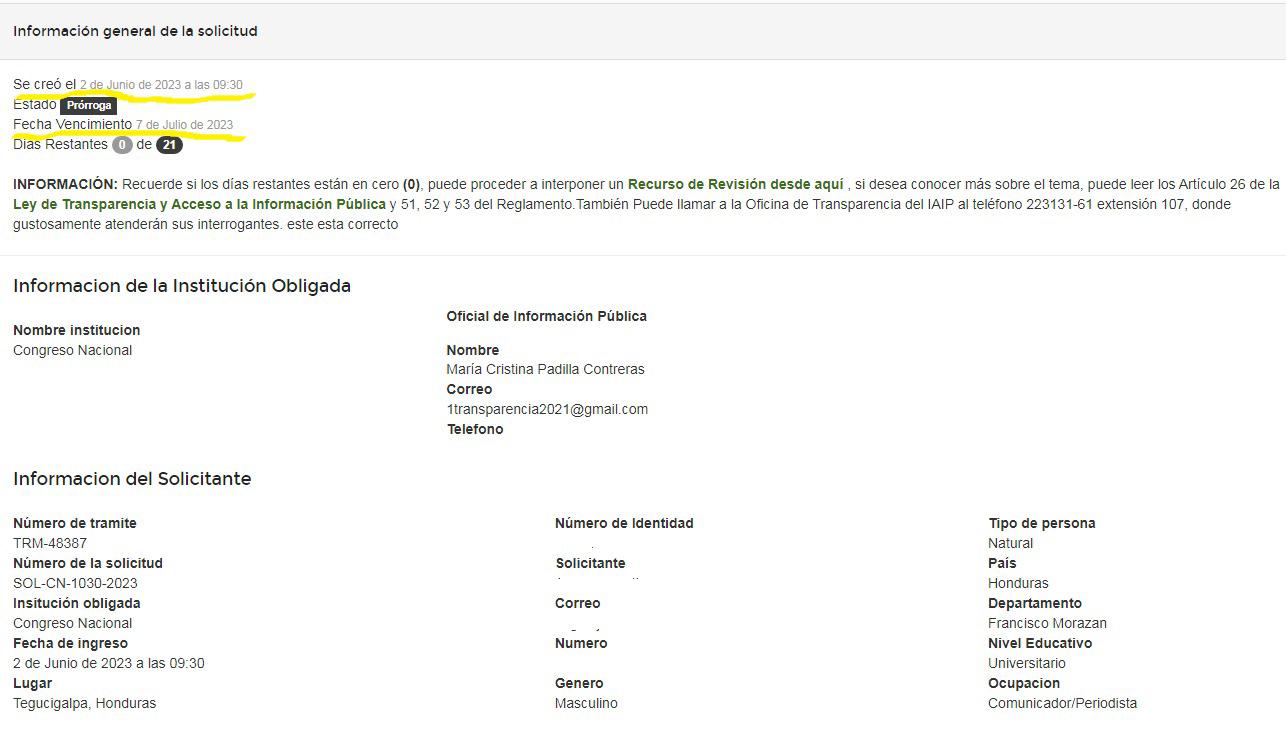Click the Prórroga status badge
The width and height of the screenshot is (1286, 731).
coord(88,104)
